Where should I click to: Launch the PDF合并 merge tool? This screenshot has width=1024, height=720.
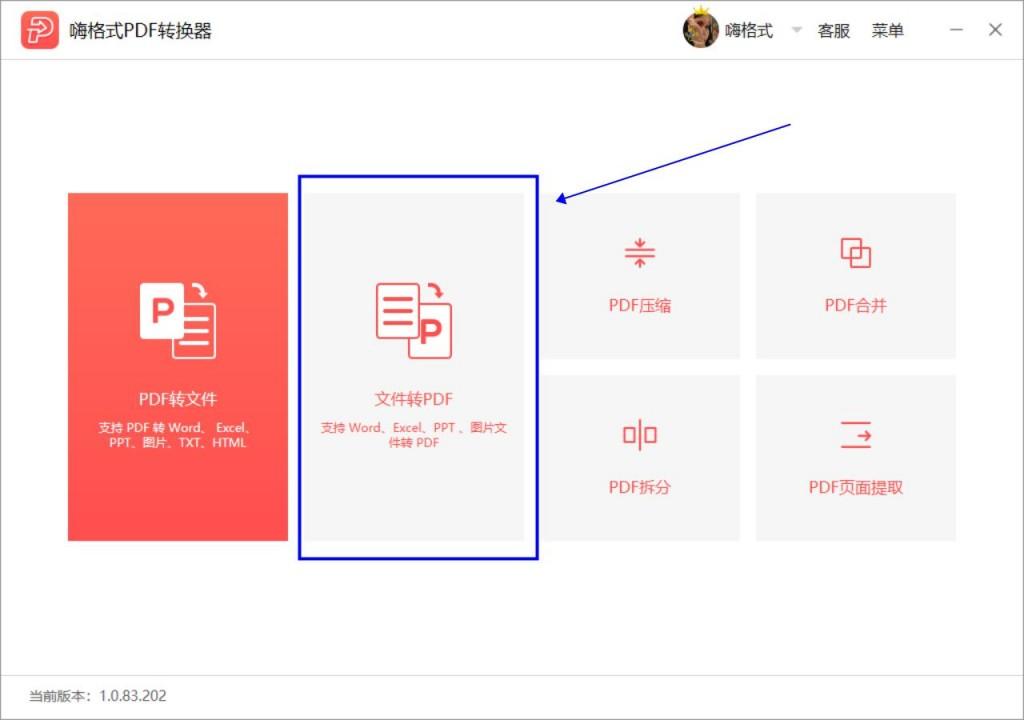[856, 275]
